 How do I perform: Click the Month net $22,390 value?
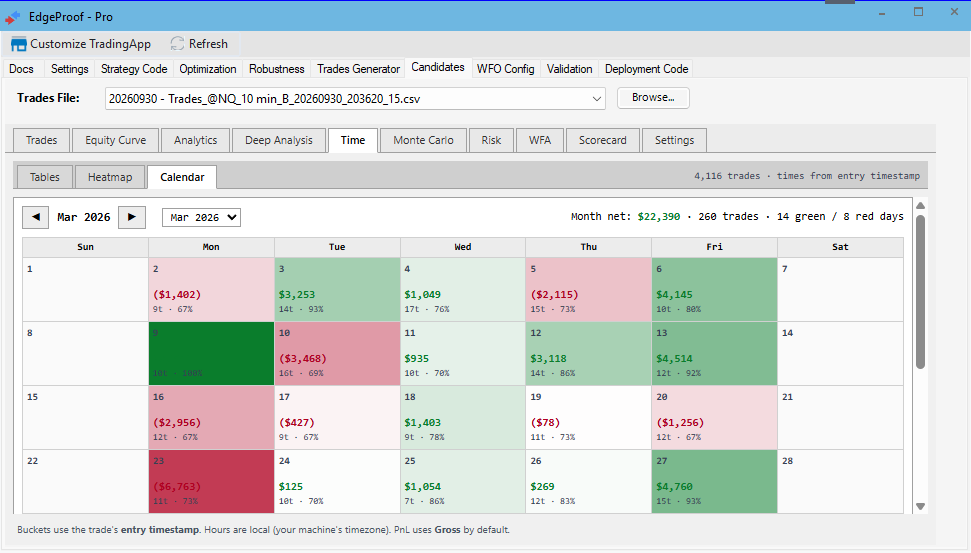point(659,217)
